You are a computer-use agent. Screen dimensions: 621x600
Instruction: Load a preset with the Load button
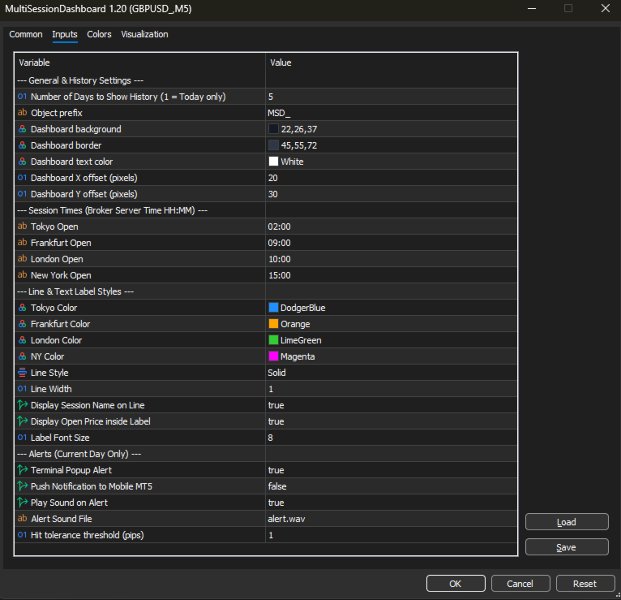coord(566,522)
